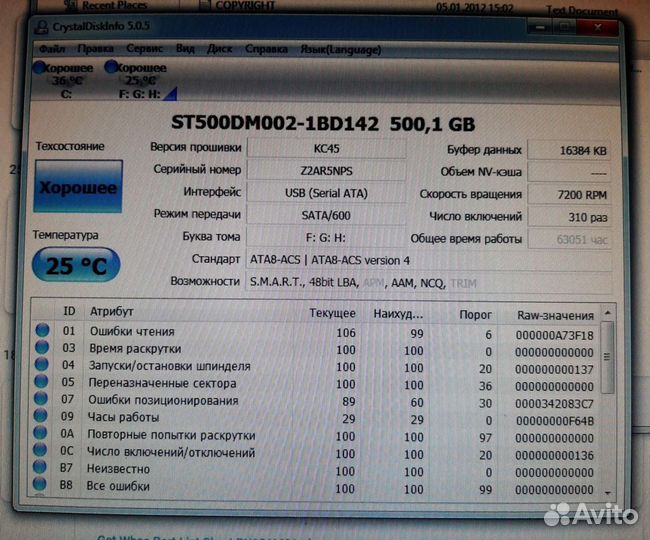650x540 pixels.
Task: Click power-on count field 310 раз
Action: [569, 217]
